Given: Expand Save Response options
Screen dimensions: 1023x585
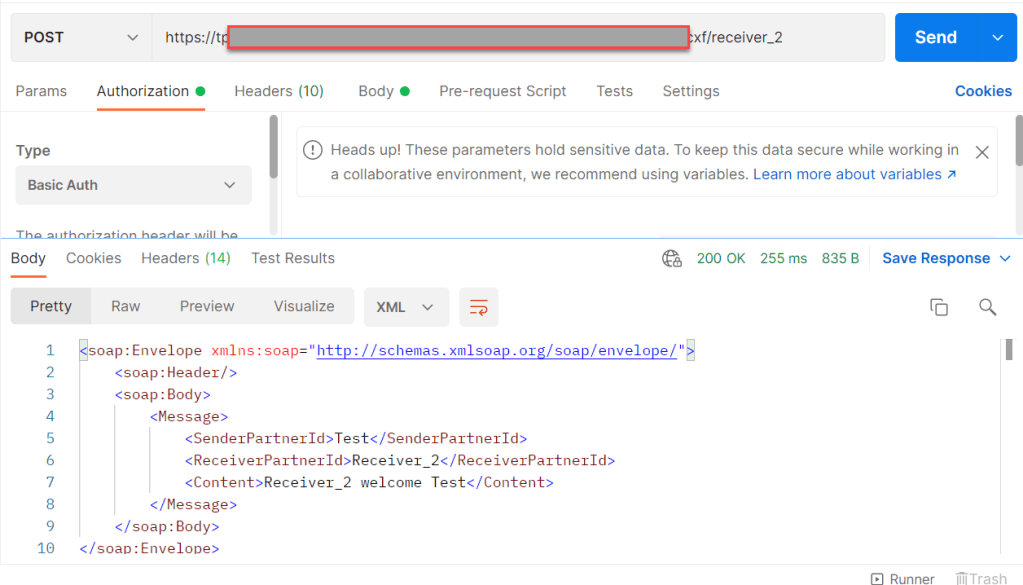Looking at the screenshot, I should click(1006, 258).
